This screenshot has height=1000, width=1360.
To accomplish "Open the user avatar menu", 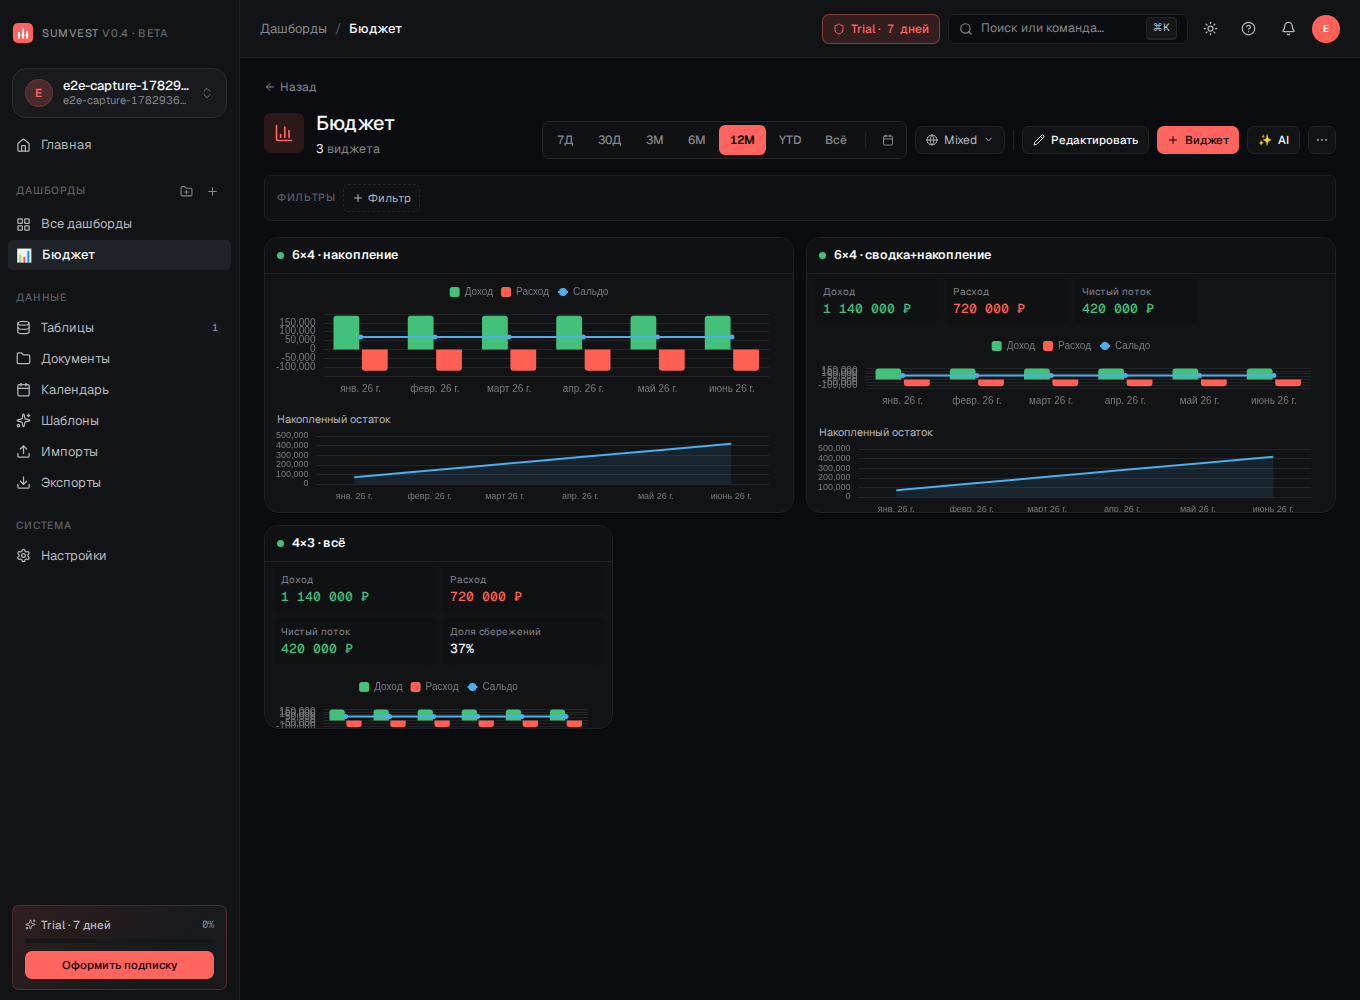I will coord(1326,29).
